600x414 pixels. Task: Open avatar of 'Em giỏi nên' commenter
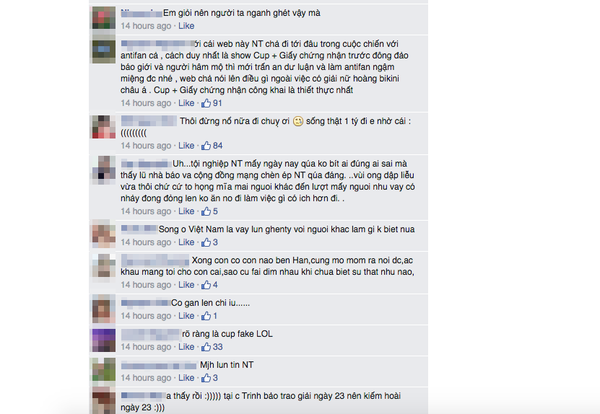point(104,18)
